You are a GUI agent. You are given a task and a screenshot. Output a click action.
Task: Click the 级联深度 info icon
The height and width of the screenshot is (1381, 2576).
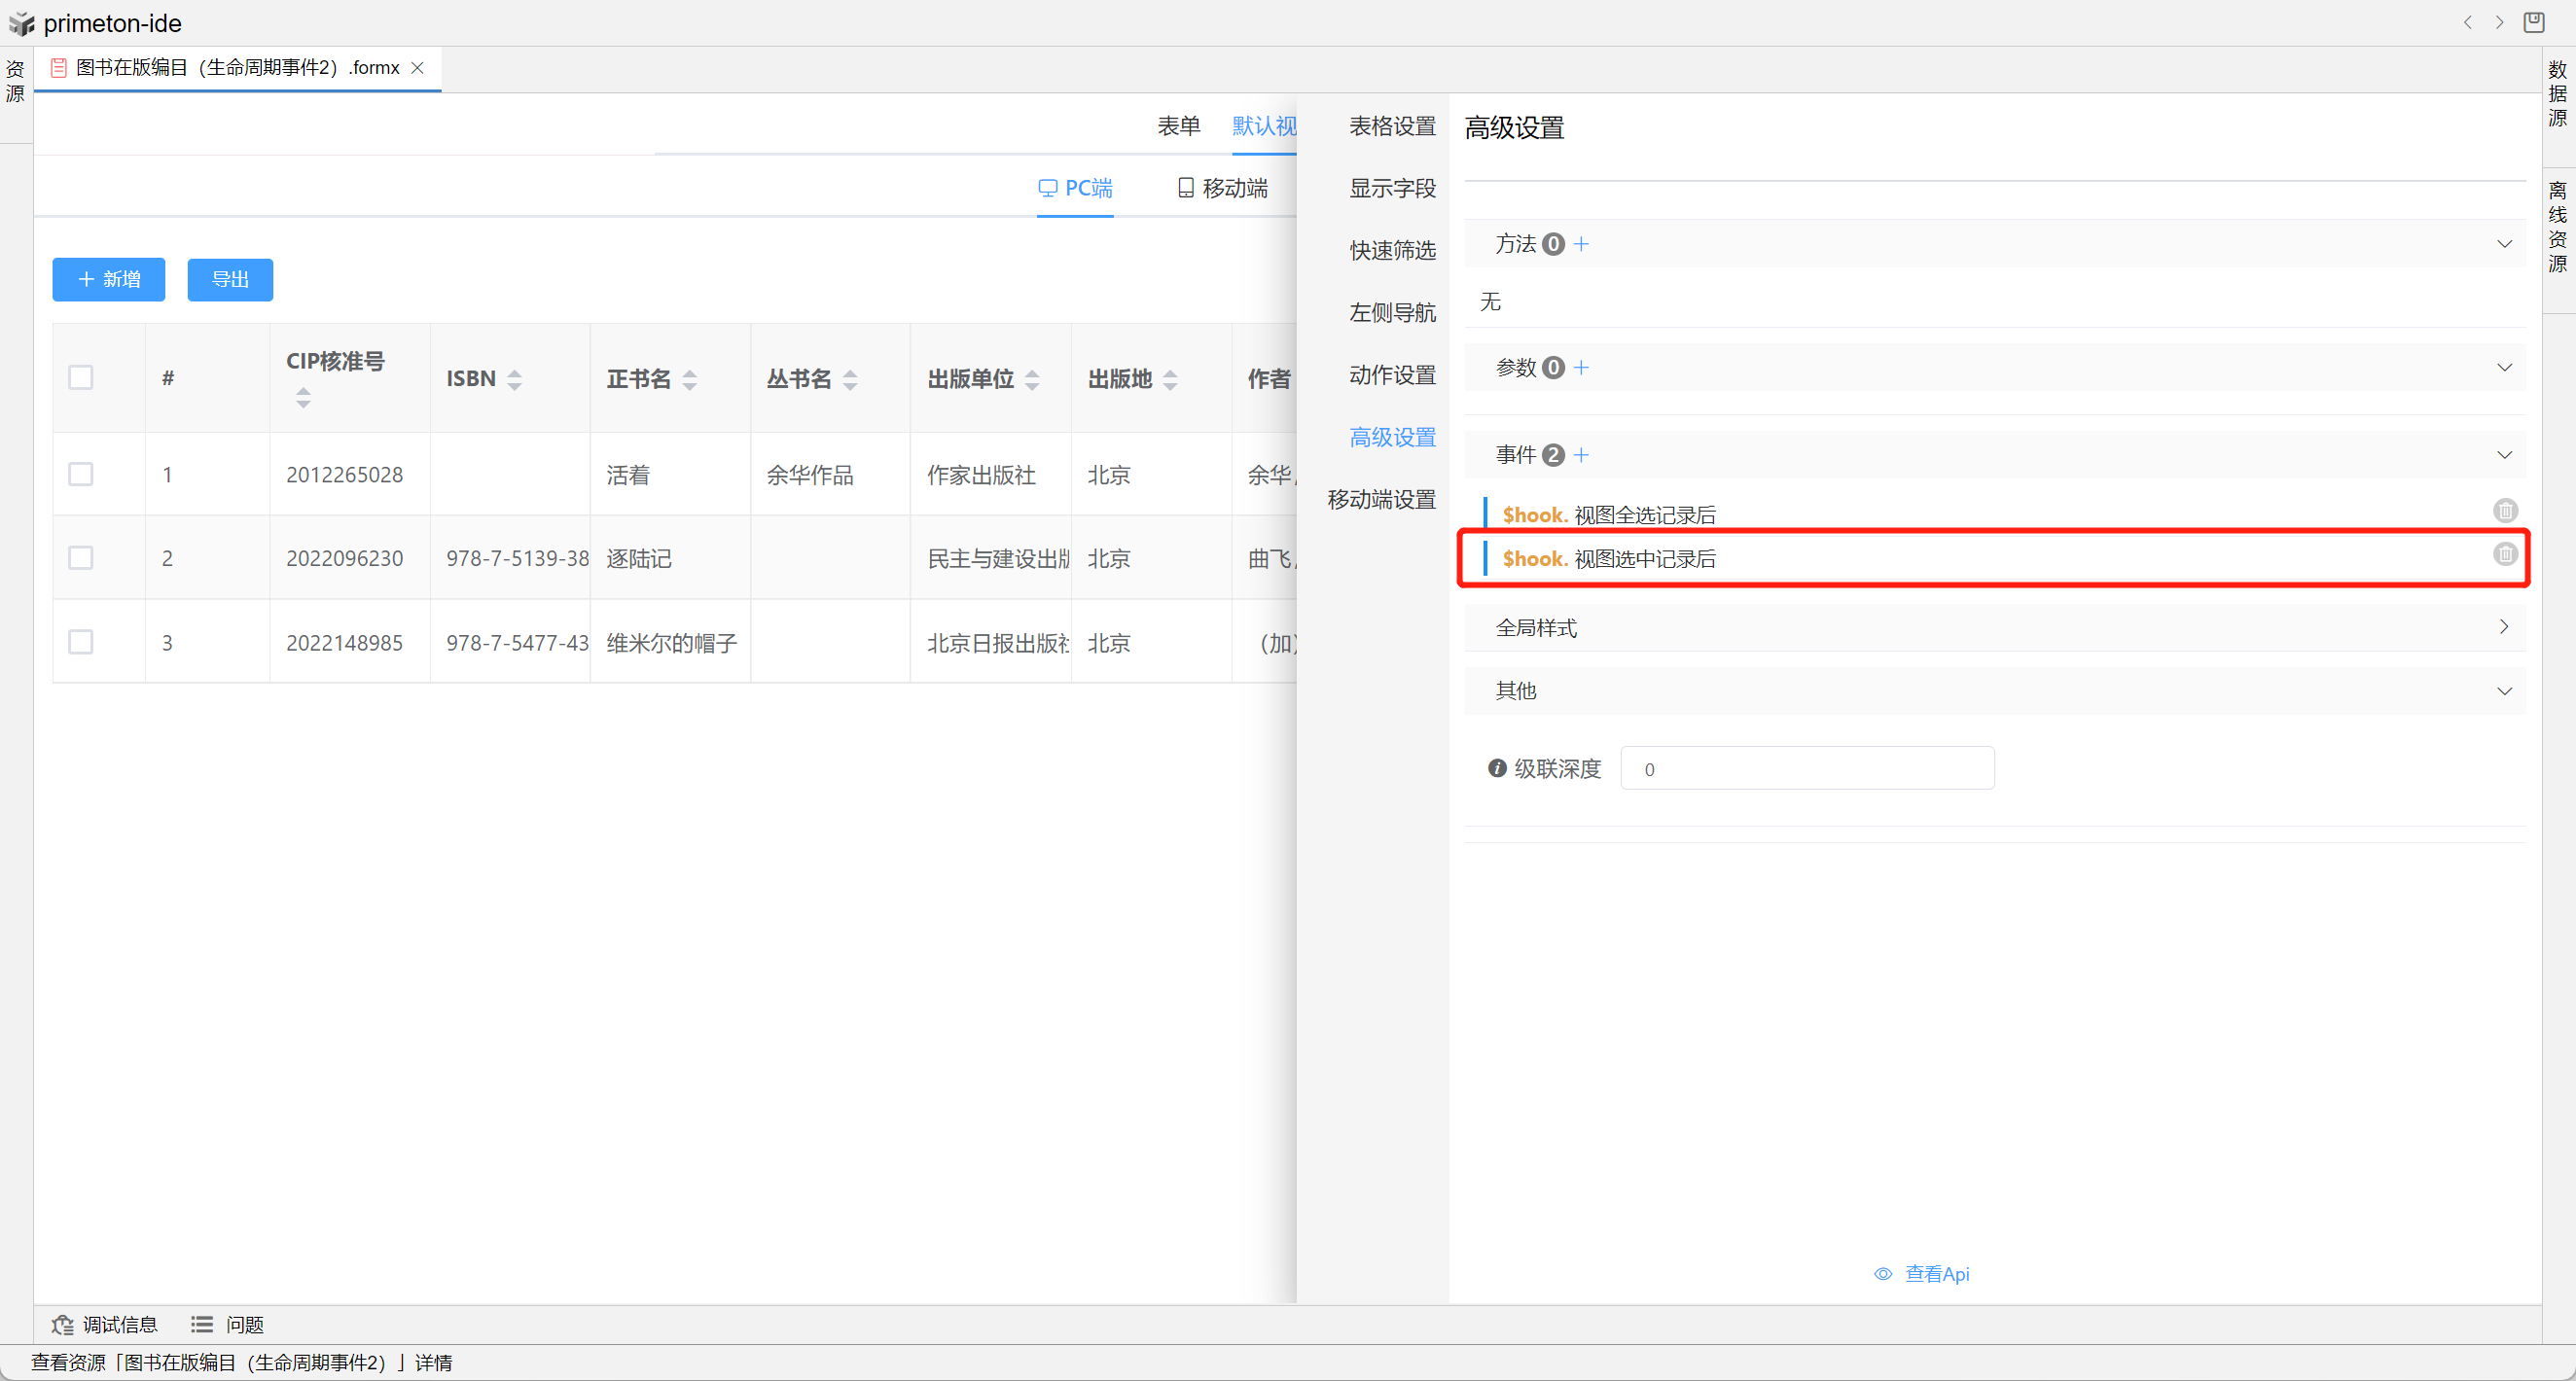(x=1496, y=768)
